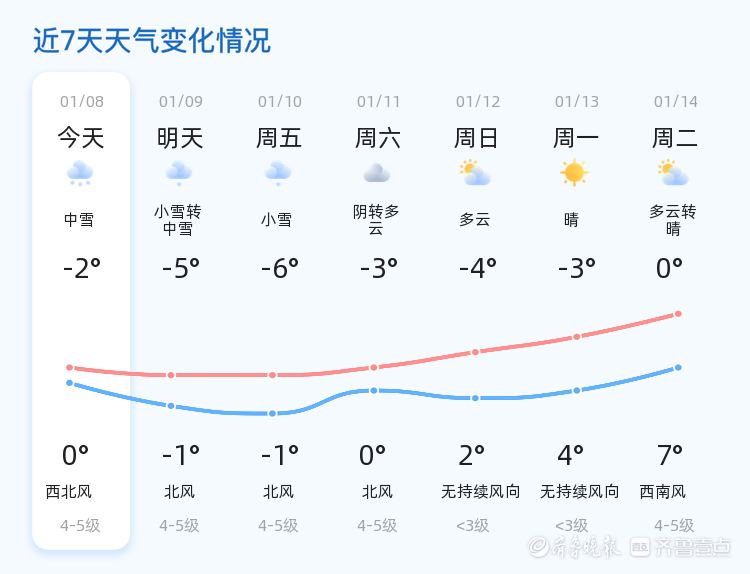
Task: Click the light snow icon under 明天
Action: click(179, 174)
